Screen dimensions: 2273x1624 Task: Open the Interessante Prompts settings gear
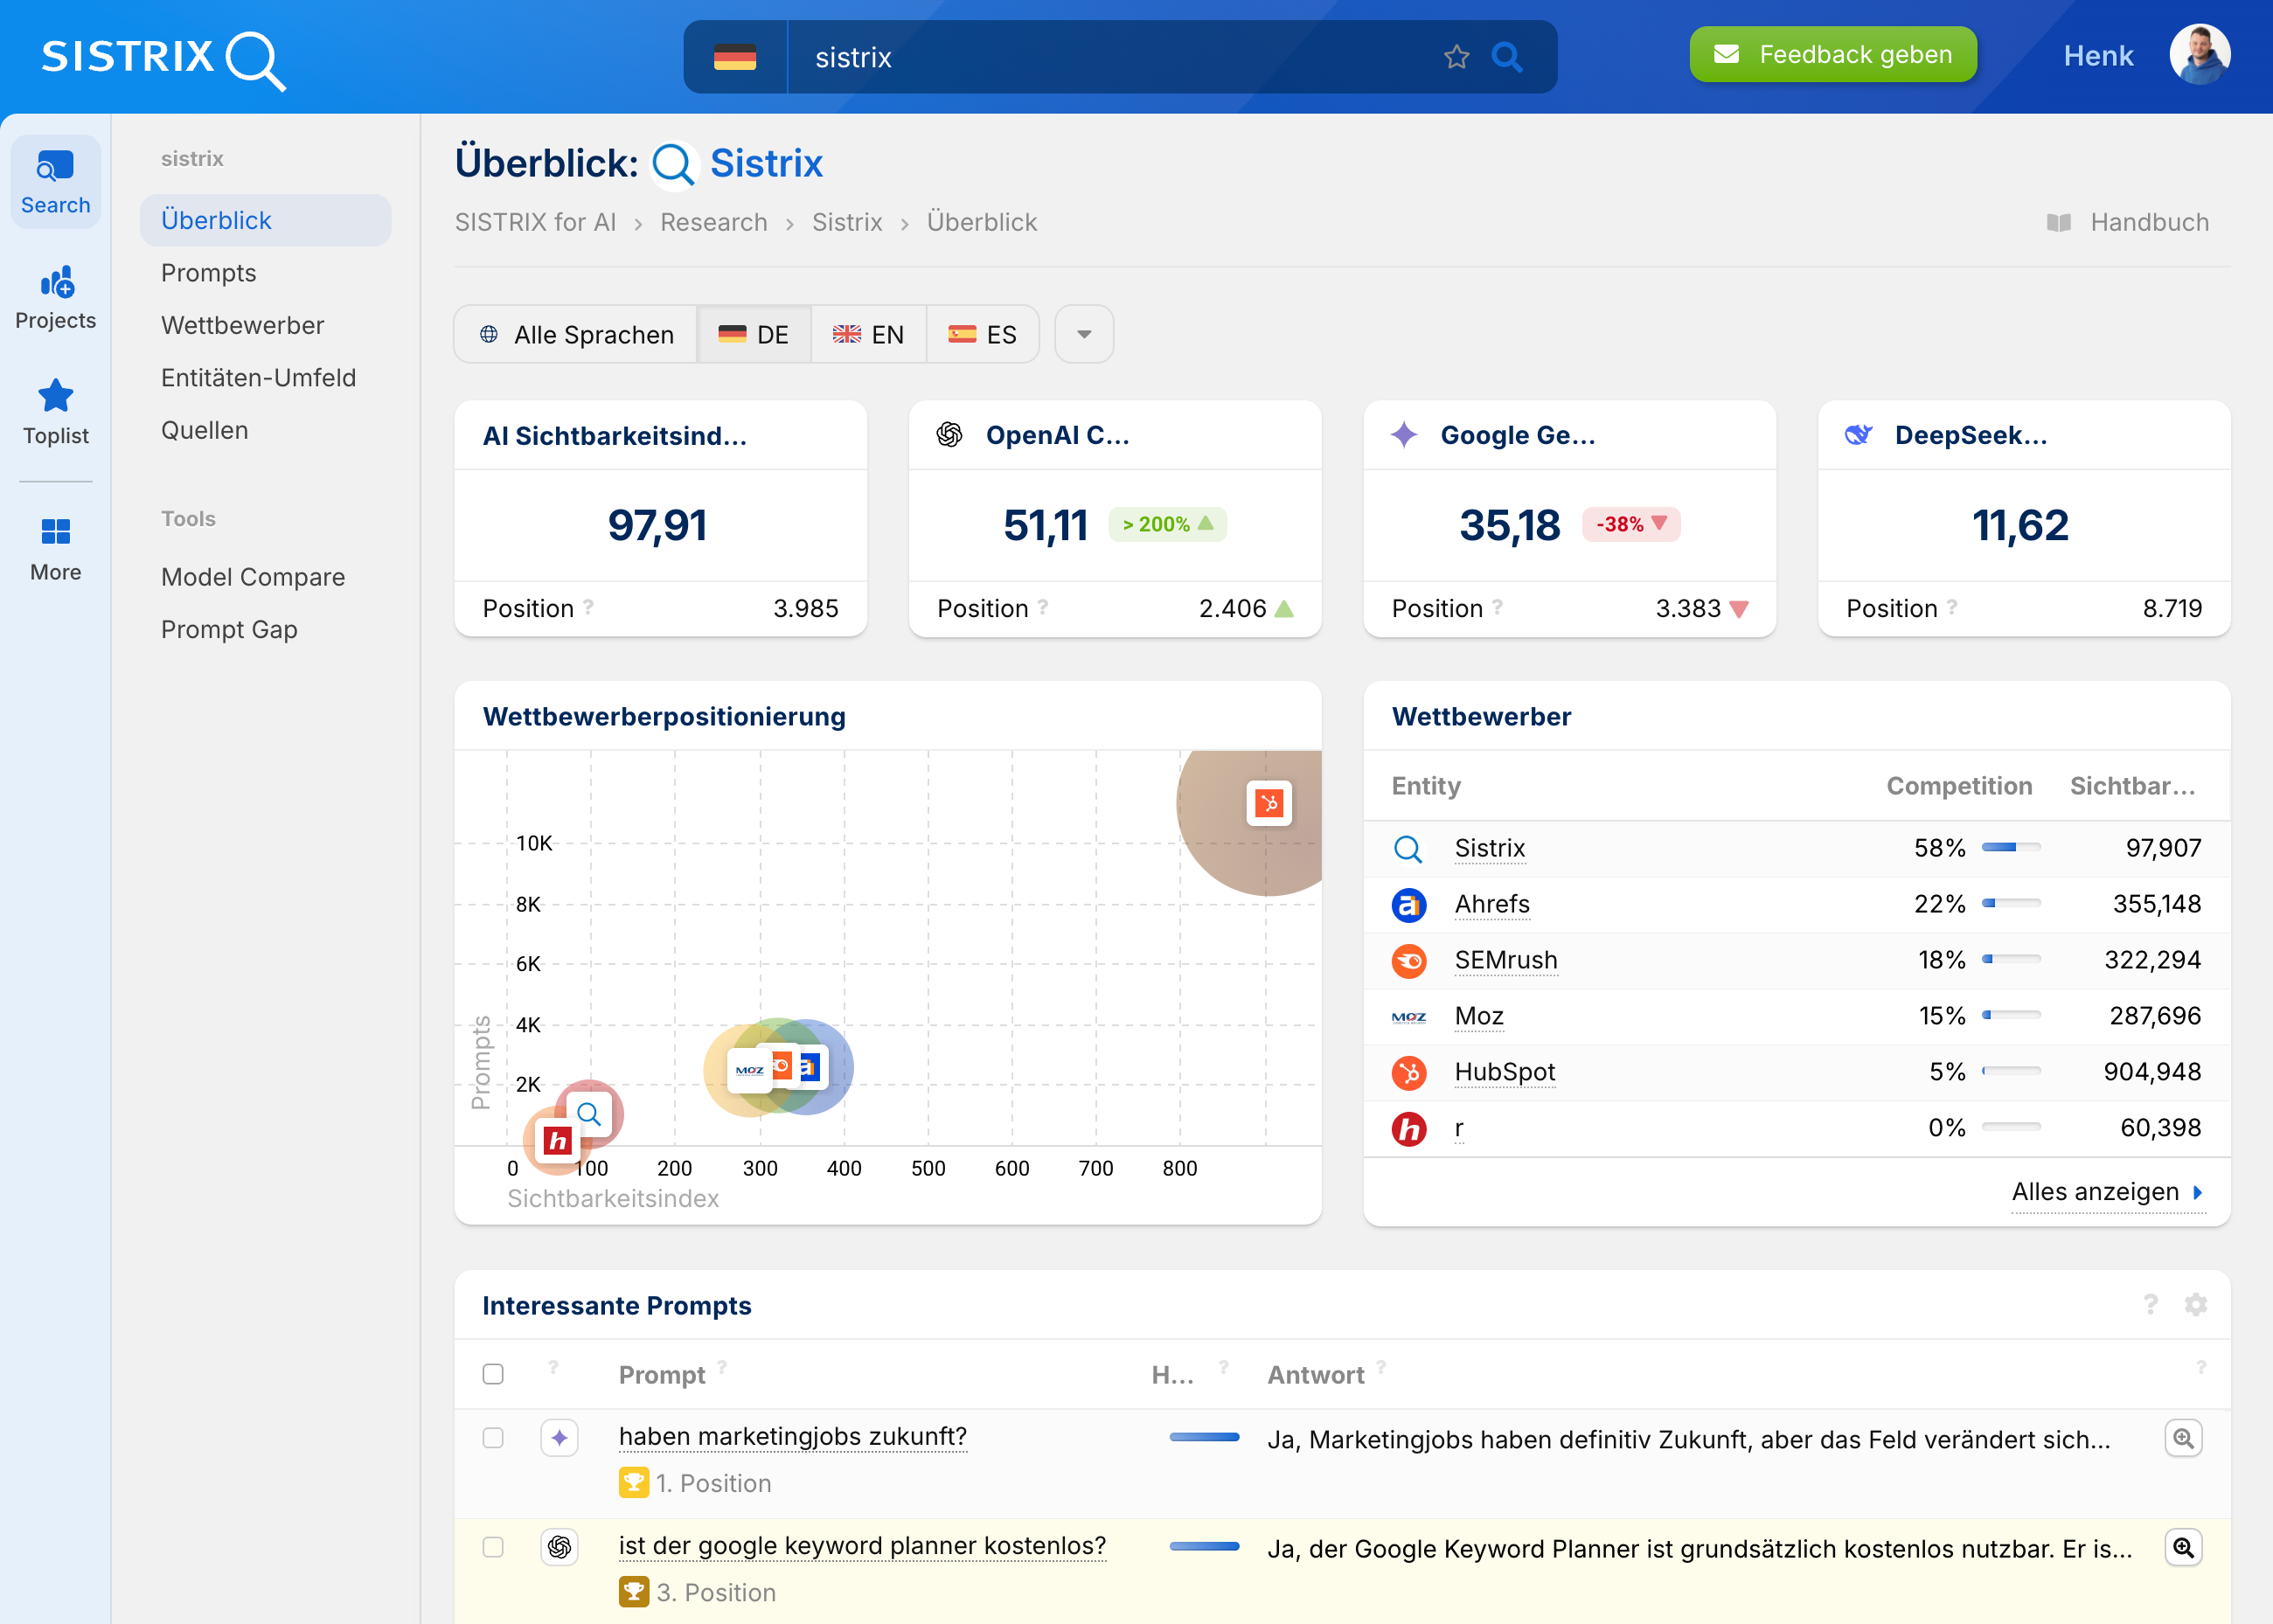[2196, 1305]
